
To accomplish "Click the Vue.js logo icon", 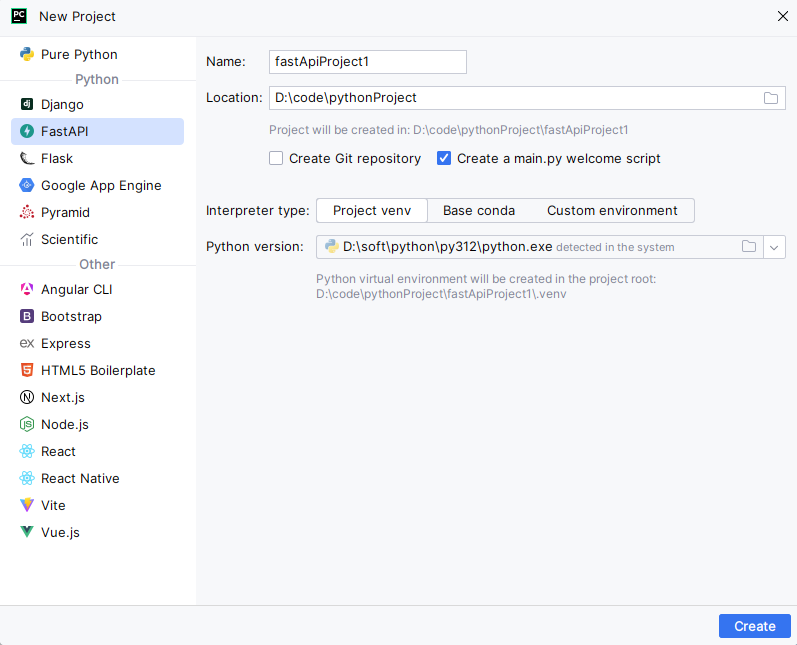I will 27,532.
